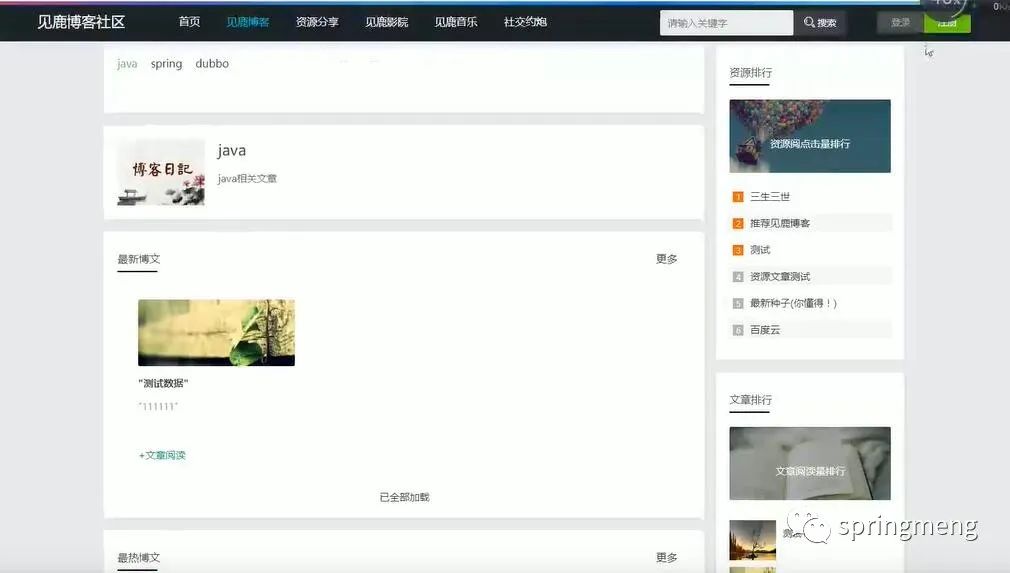Open ranked resource 测试

click(760, 250)
